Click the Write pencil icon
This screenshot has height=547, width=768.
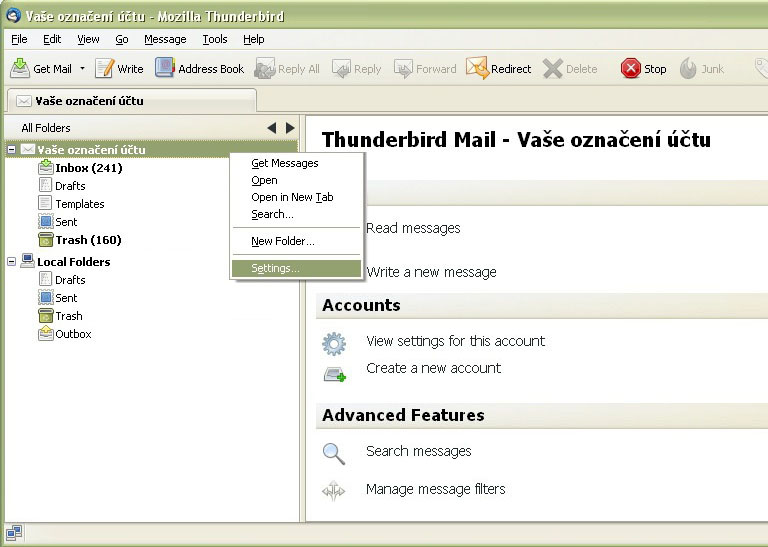point(104,68)
